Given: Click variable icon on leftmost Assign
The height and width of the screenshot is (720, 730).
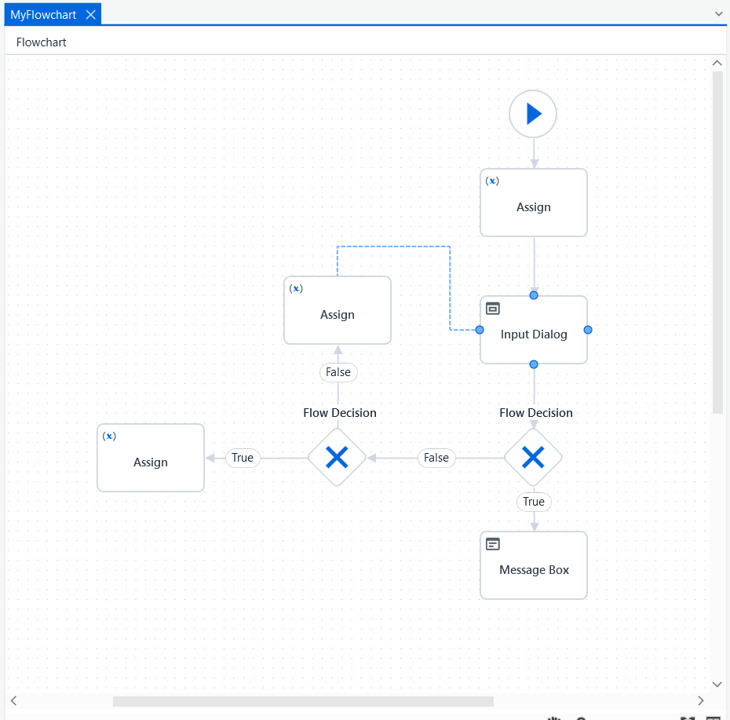Looking at the screenshot, I should pos(109,436).
